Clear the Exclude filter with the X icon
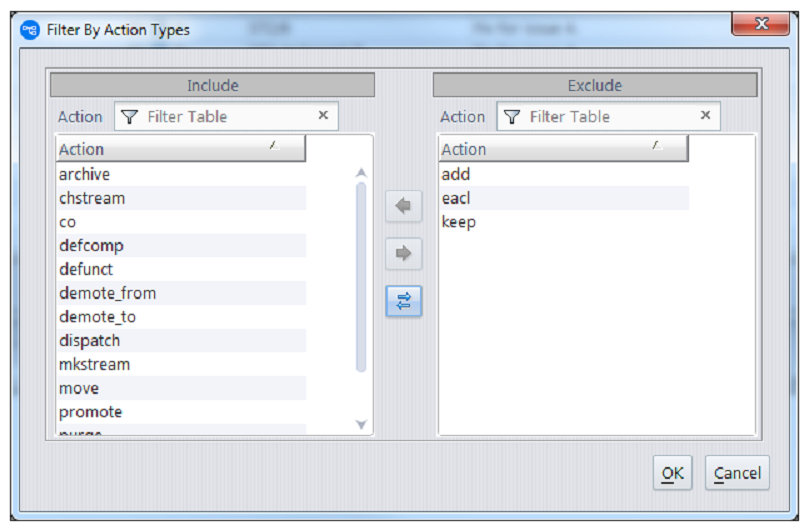The image size is (809, 531). click(705, 116)
